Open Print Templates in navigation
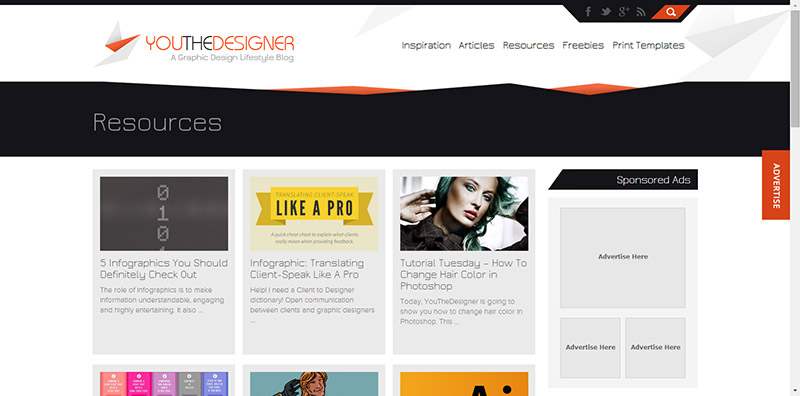 coord(648,45)
